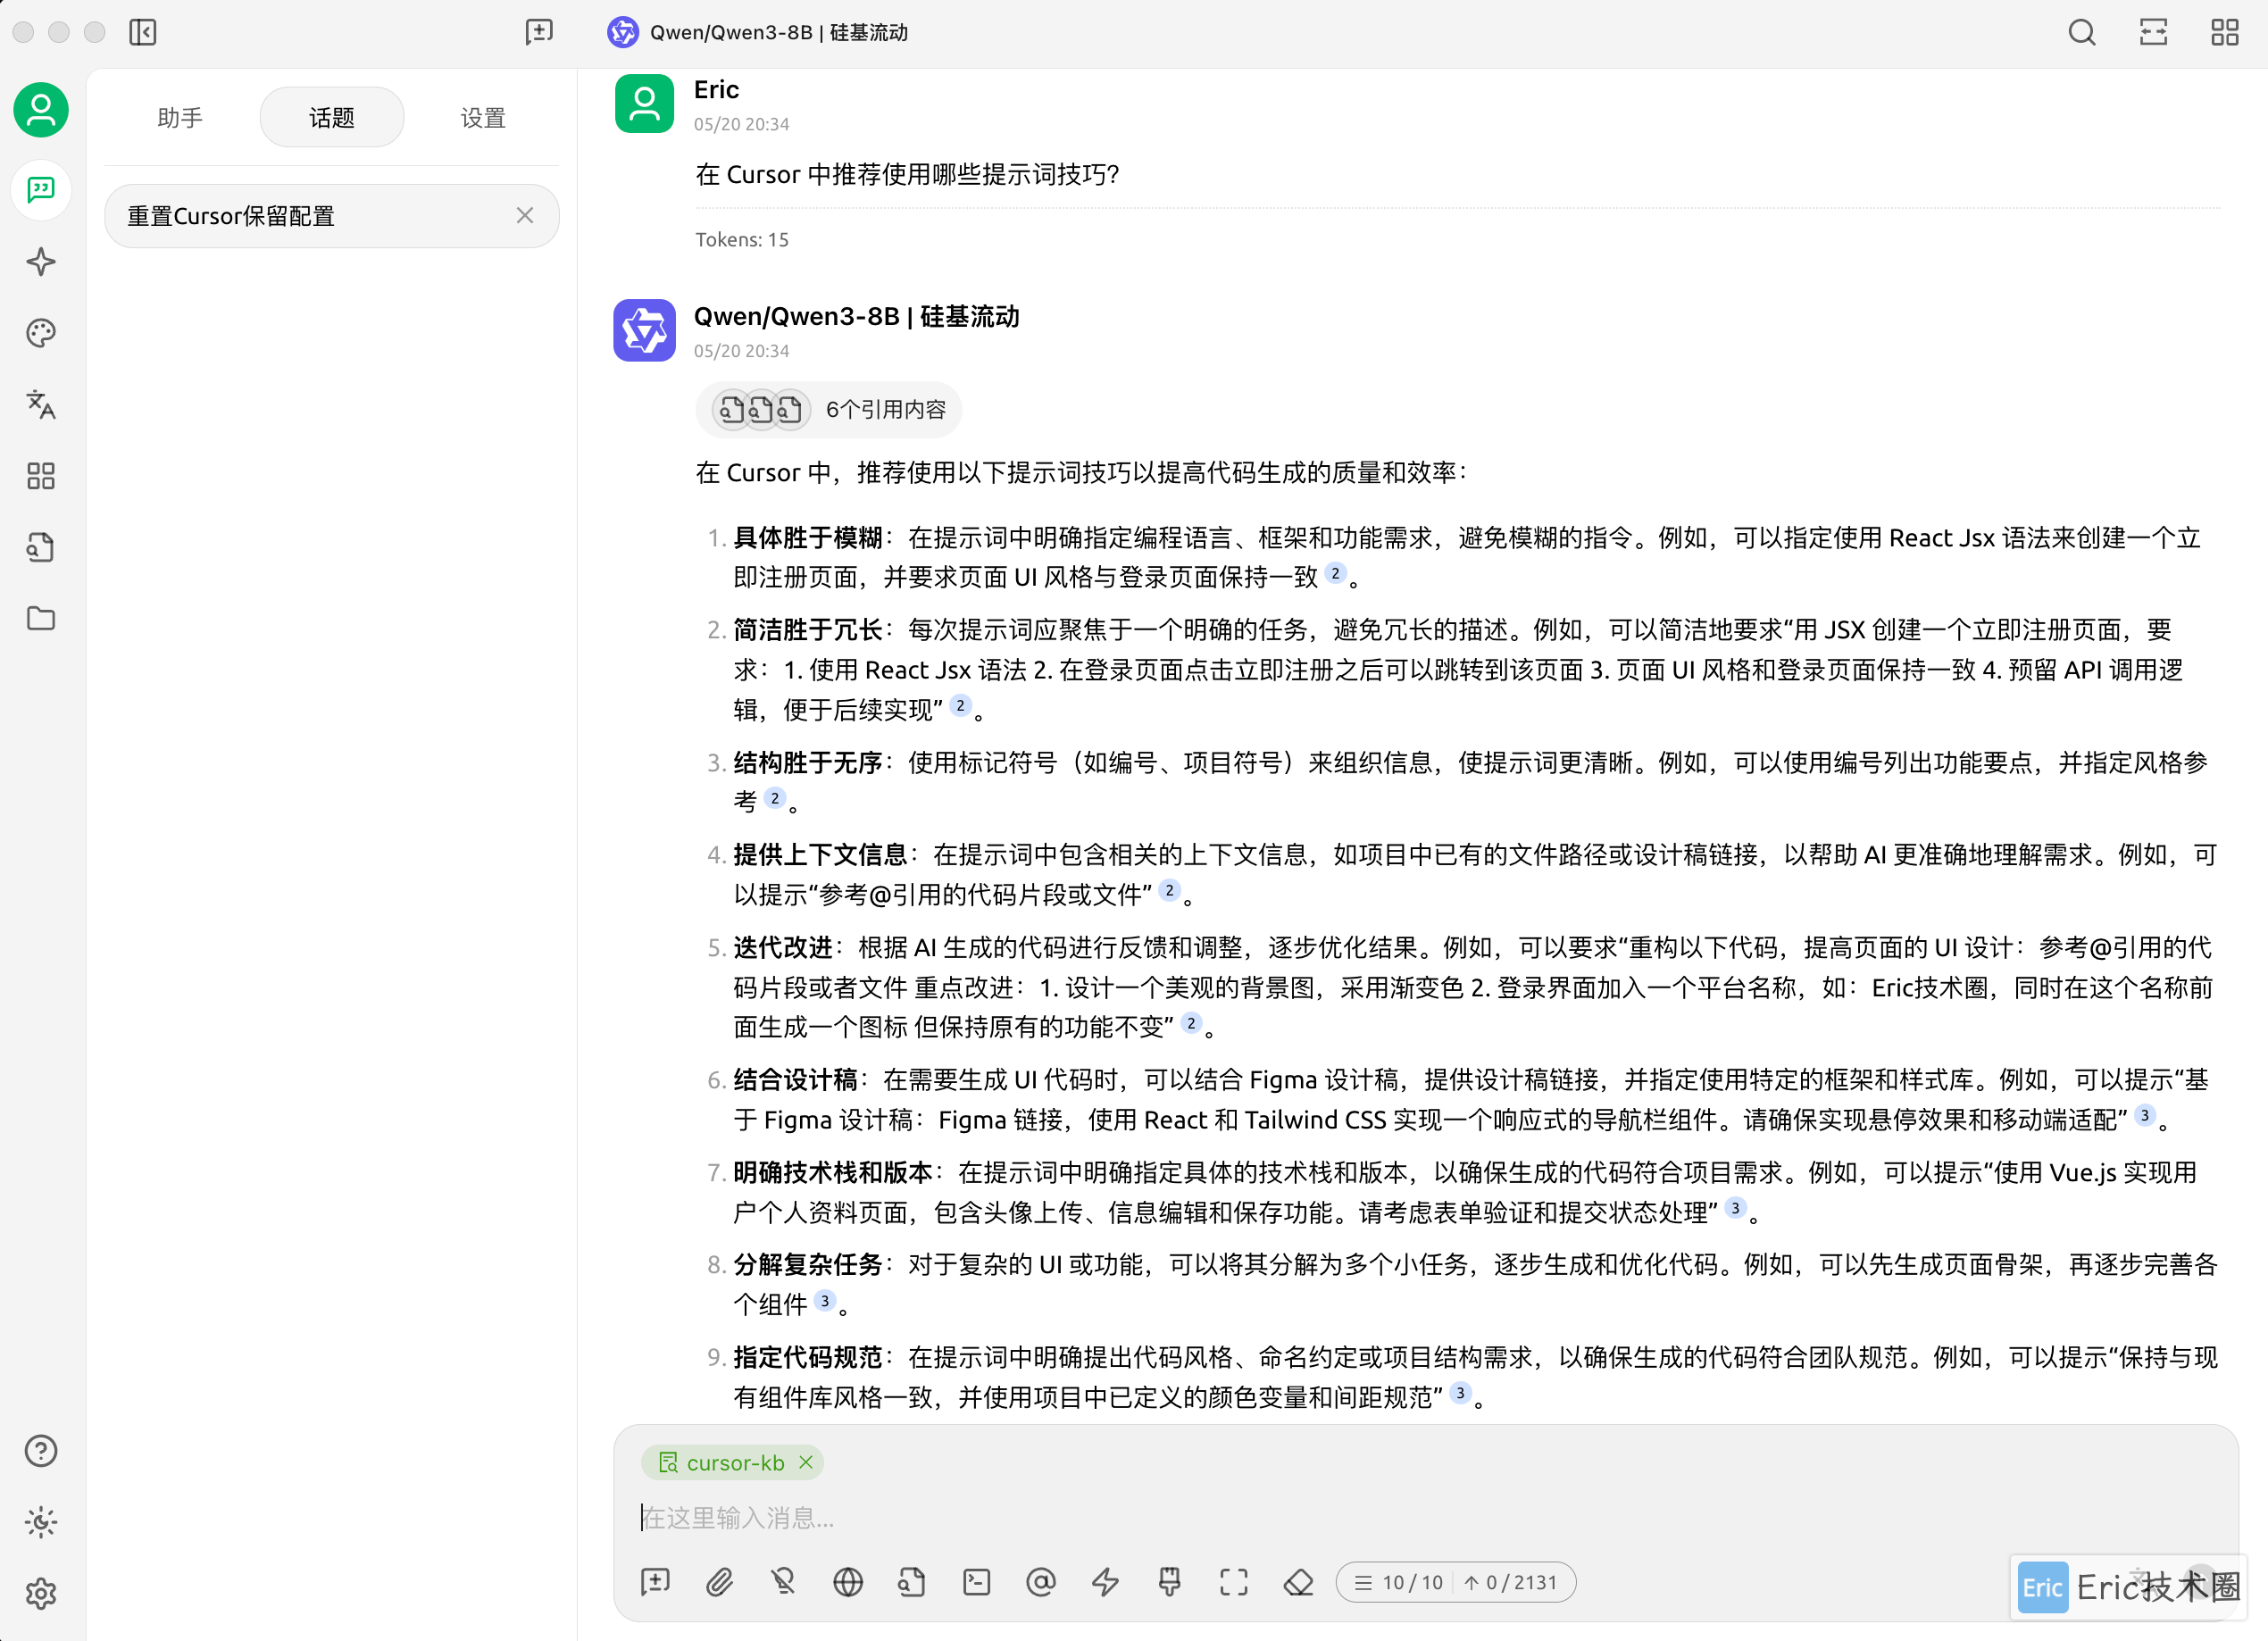Image resolution: width=2268 pixels, height=1641 pixels.
Task: Clear messages with the eraser icon
Action: 1298,1582
